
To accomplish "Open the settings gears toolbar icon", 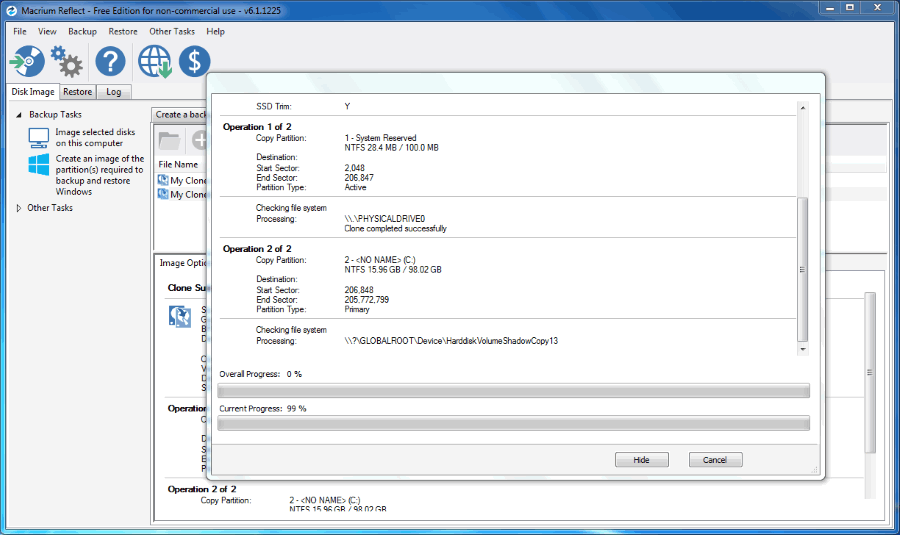I will pos(67,62).
